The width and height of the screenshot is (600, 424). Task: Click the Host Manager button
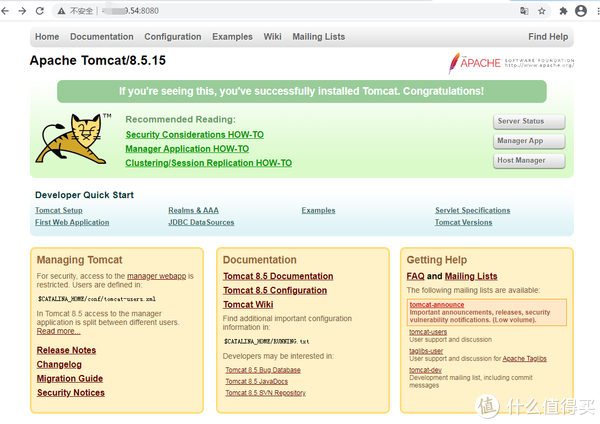point(529,161)
